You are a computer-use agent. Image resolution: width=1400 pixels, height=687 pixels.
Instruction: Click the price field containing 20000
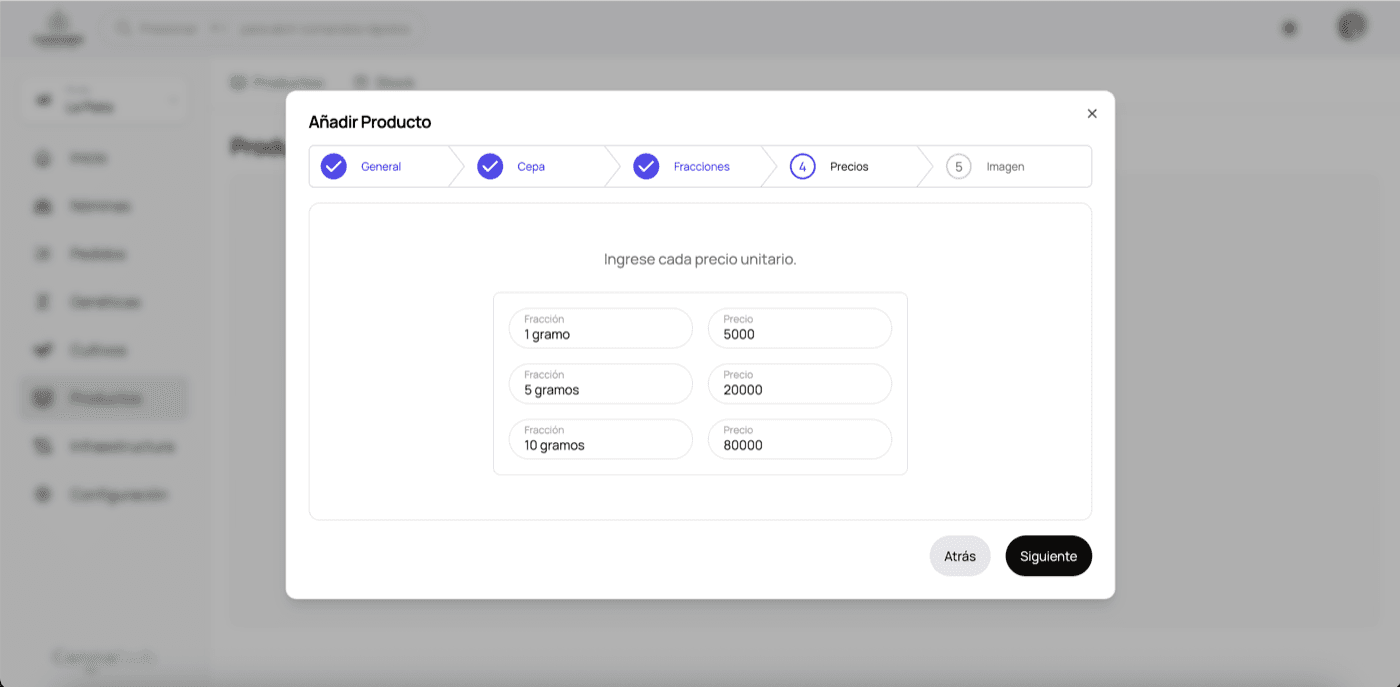click(x=800, y=384)
